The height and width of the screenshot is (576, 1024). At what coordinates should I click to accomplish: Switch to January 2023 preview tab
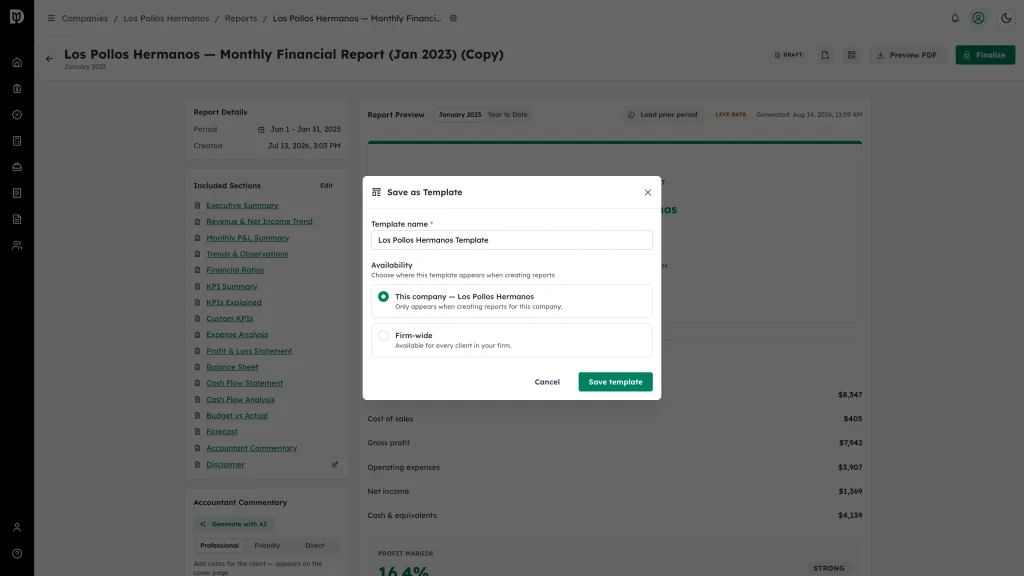point(460,114)
